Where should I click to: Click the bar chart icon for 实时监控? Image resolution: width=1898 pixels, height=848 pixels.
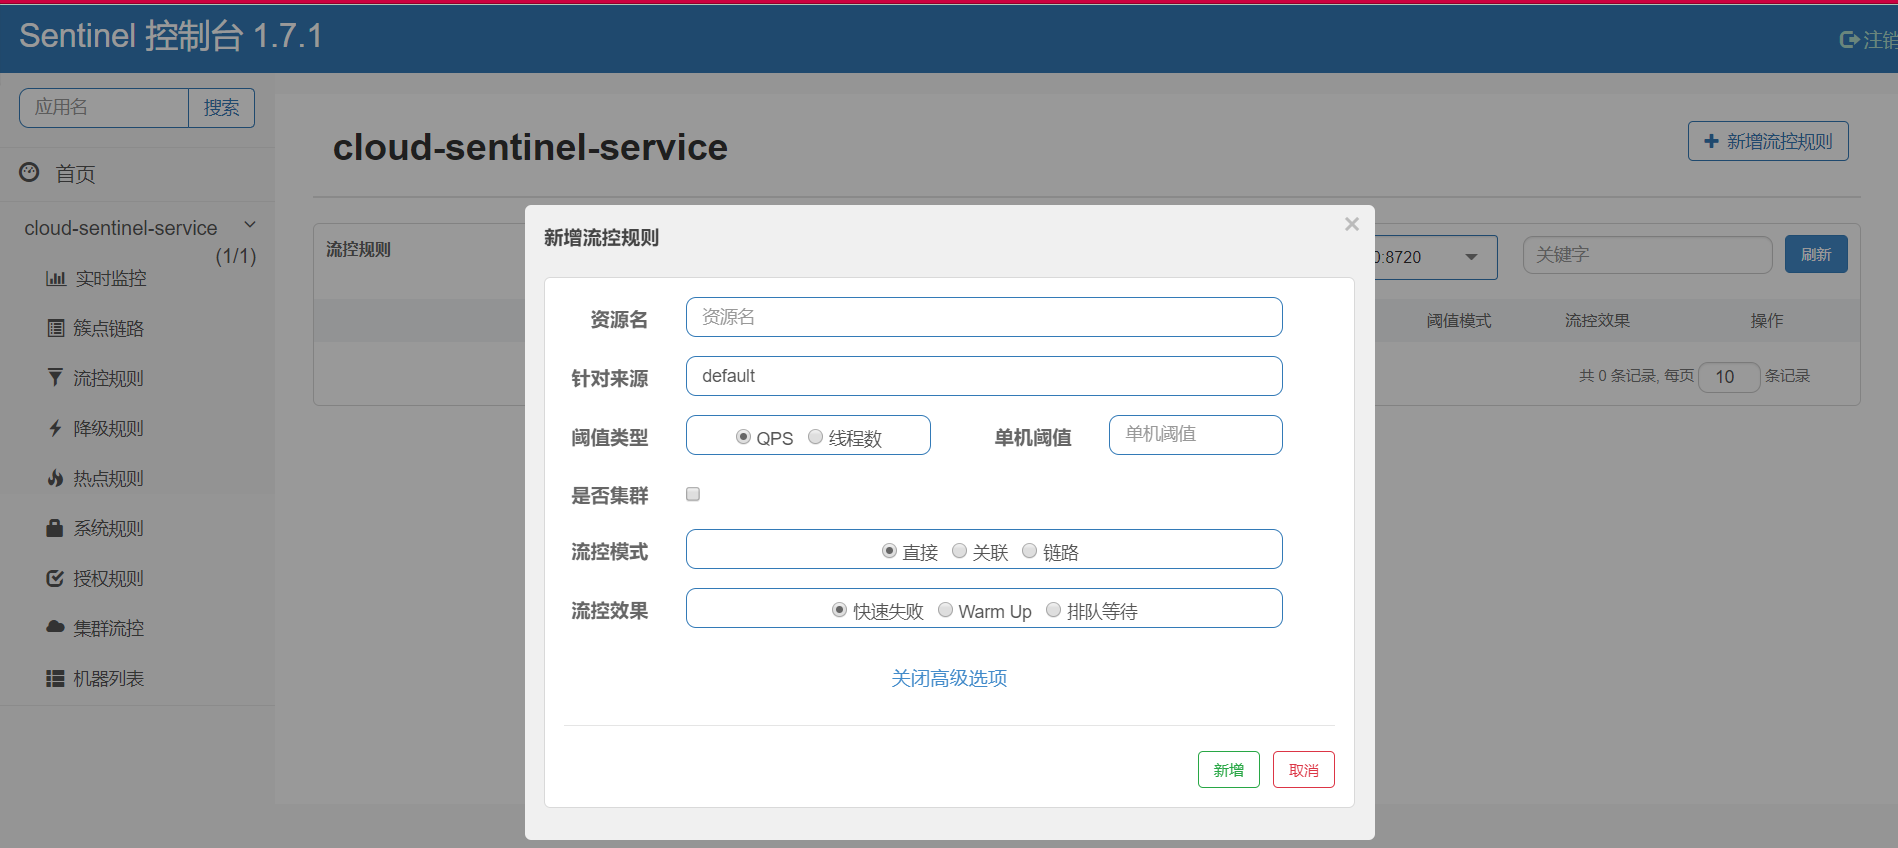(56, 278)
